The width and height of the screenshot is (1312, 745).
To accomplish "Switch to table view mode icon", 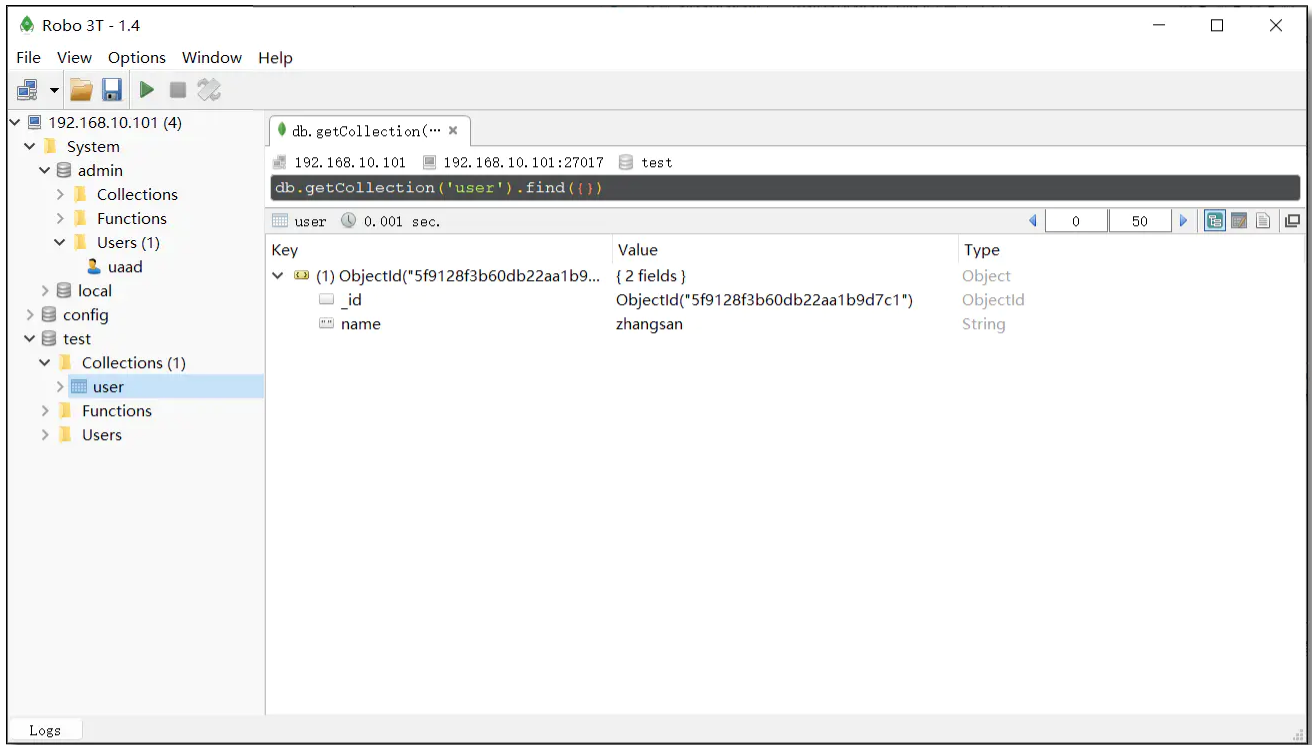I will [1239, 221].
